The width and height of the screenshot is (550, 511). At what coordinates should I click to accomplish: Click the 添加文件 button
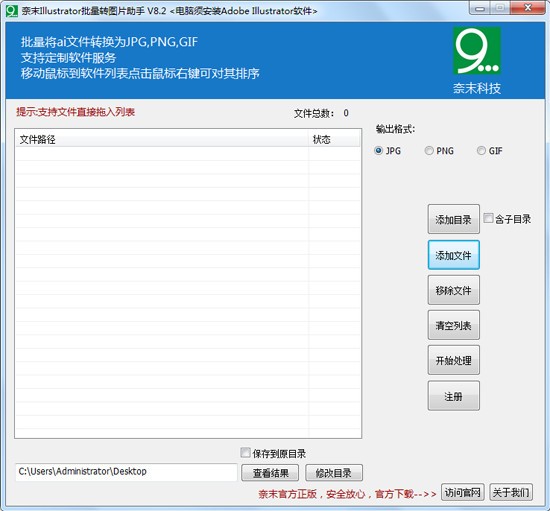[454, 255]
